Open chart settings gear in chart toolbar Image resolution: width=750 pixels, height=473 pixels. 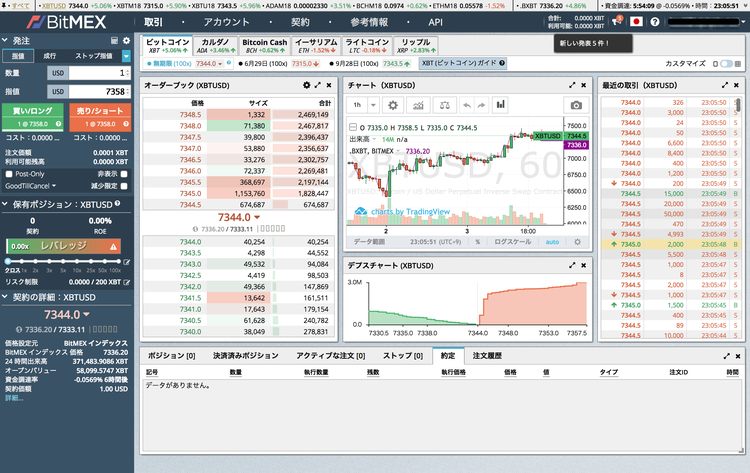(393, 105)
